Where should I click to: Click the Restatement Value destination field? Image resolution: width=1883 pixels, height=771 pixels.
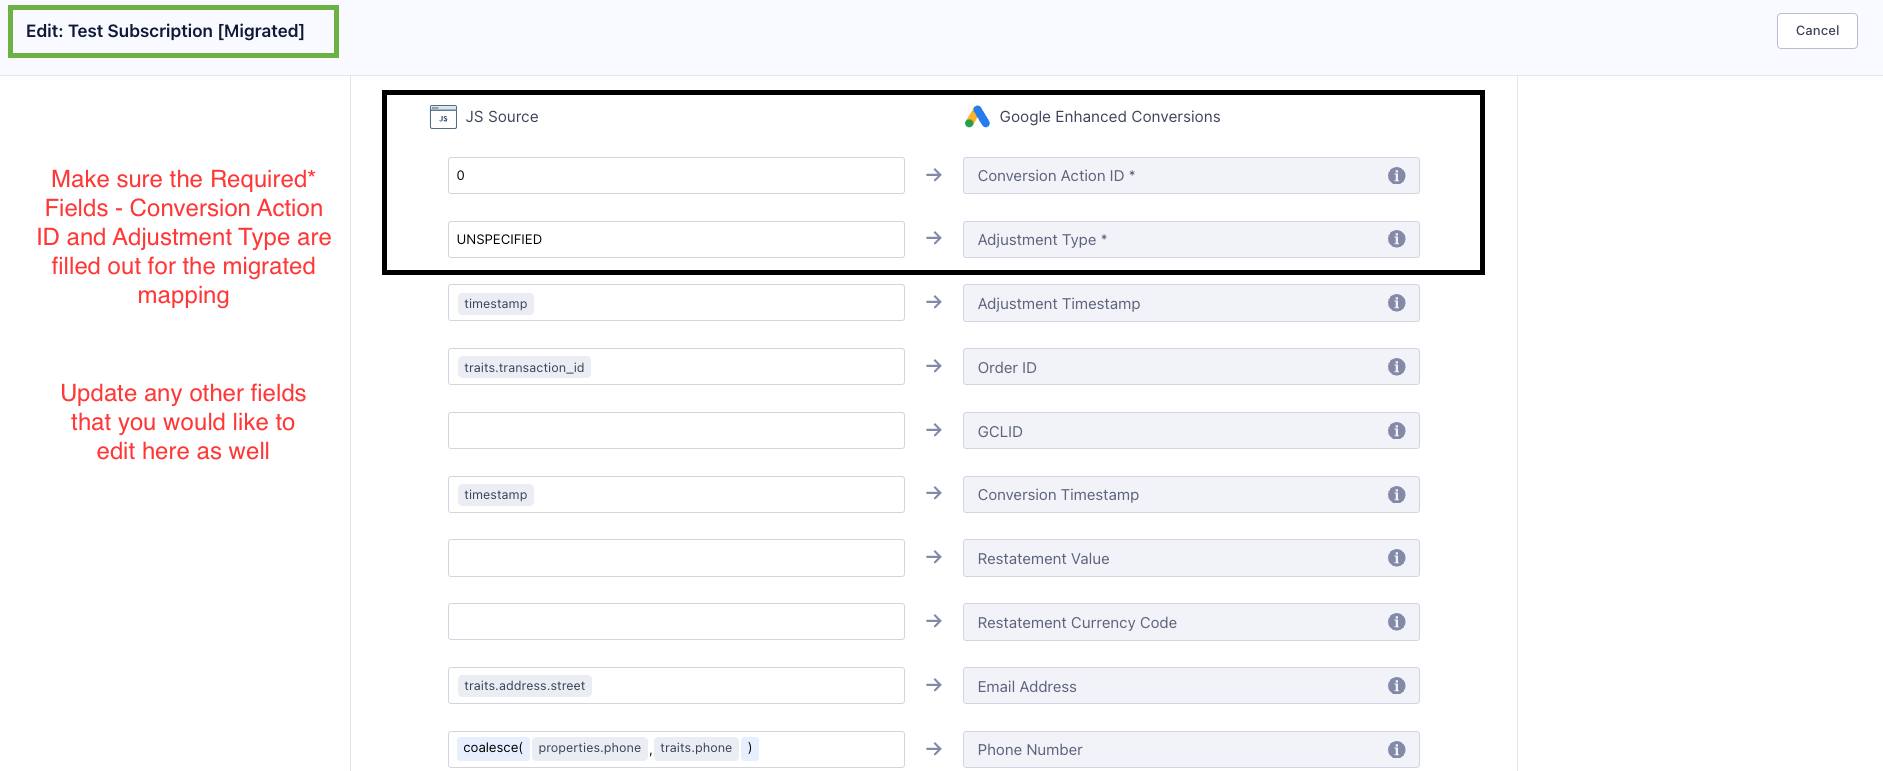tap(1191, 558)
